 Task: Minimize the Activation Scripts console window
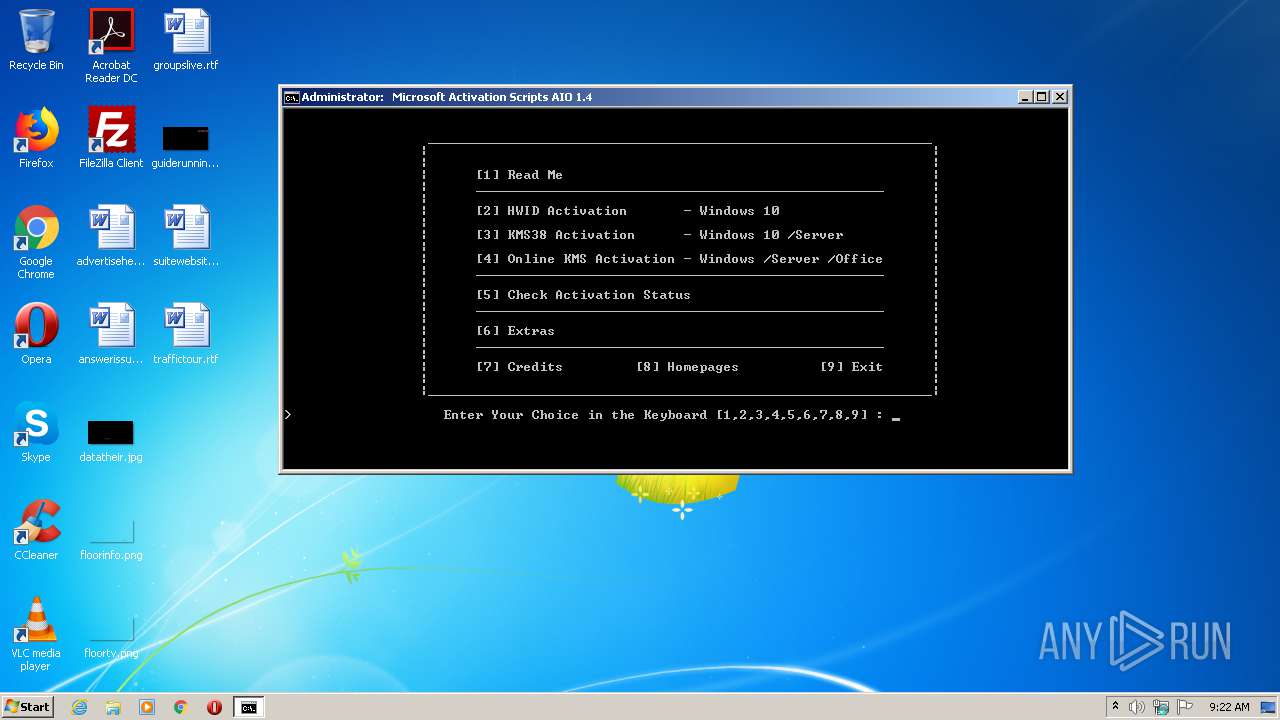pyautogui.click(x=1025, y=97)
